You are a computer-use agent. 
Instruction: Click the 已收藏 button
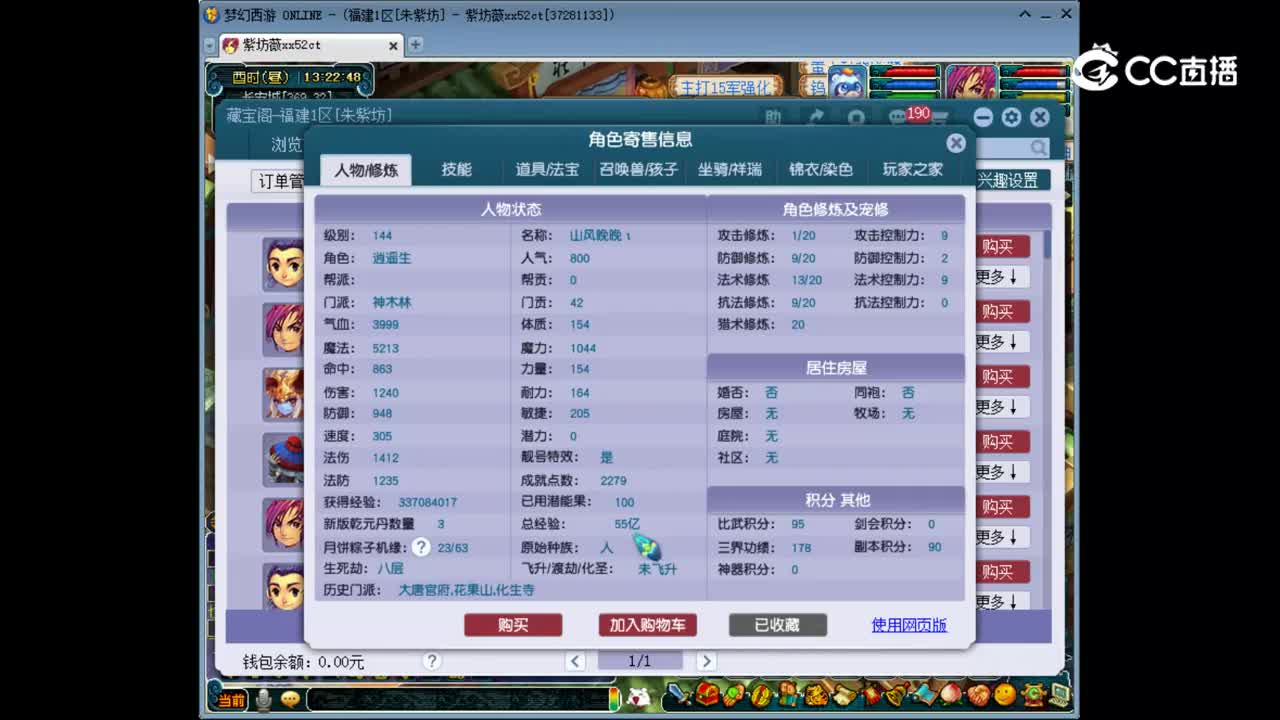coord(777,625)
